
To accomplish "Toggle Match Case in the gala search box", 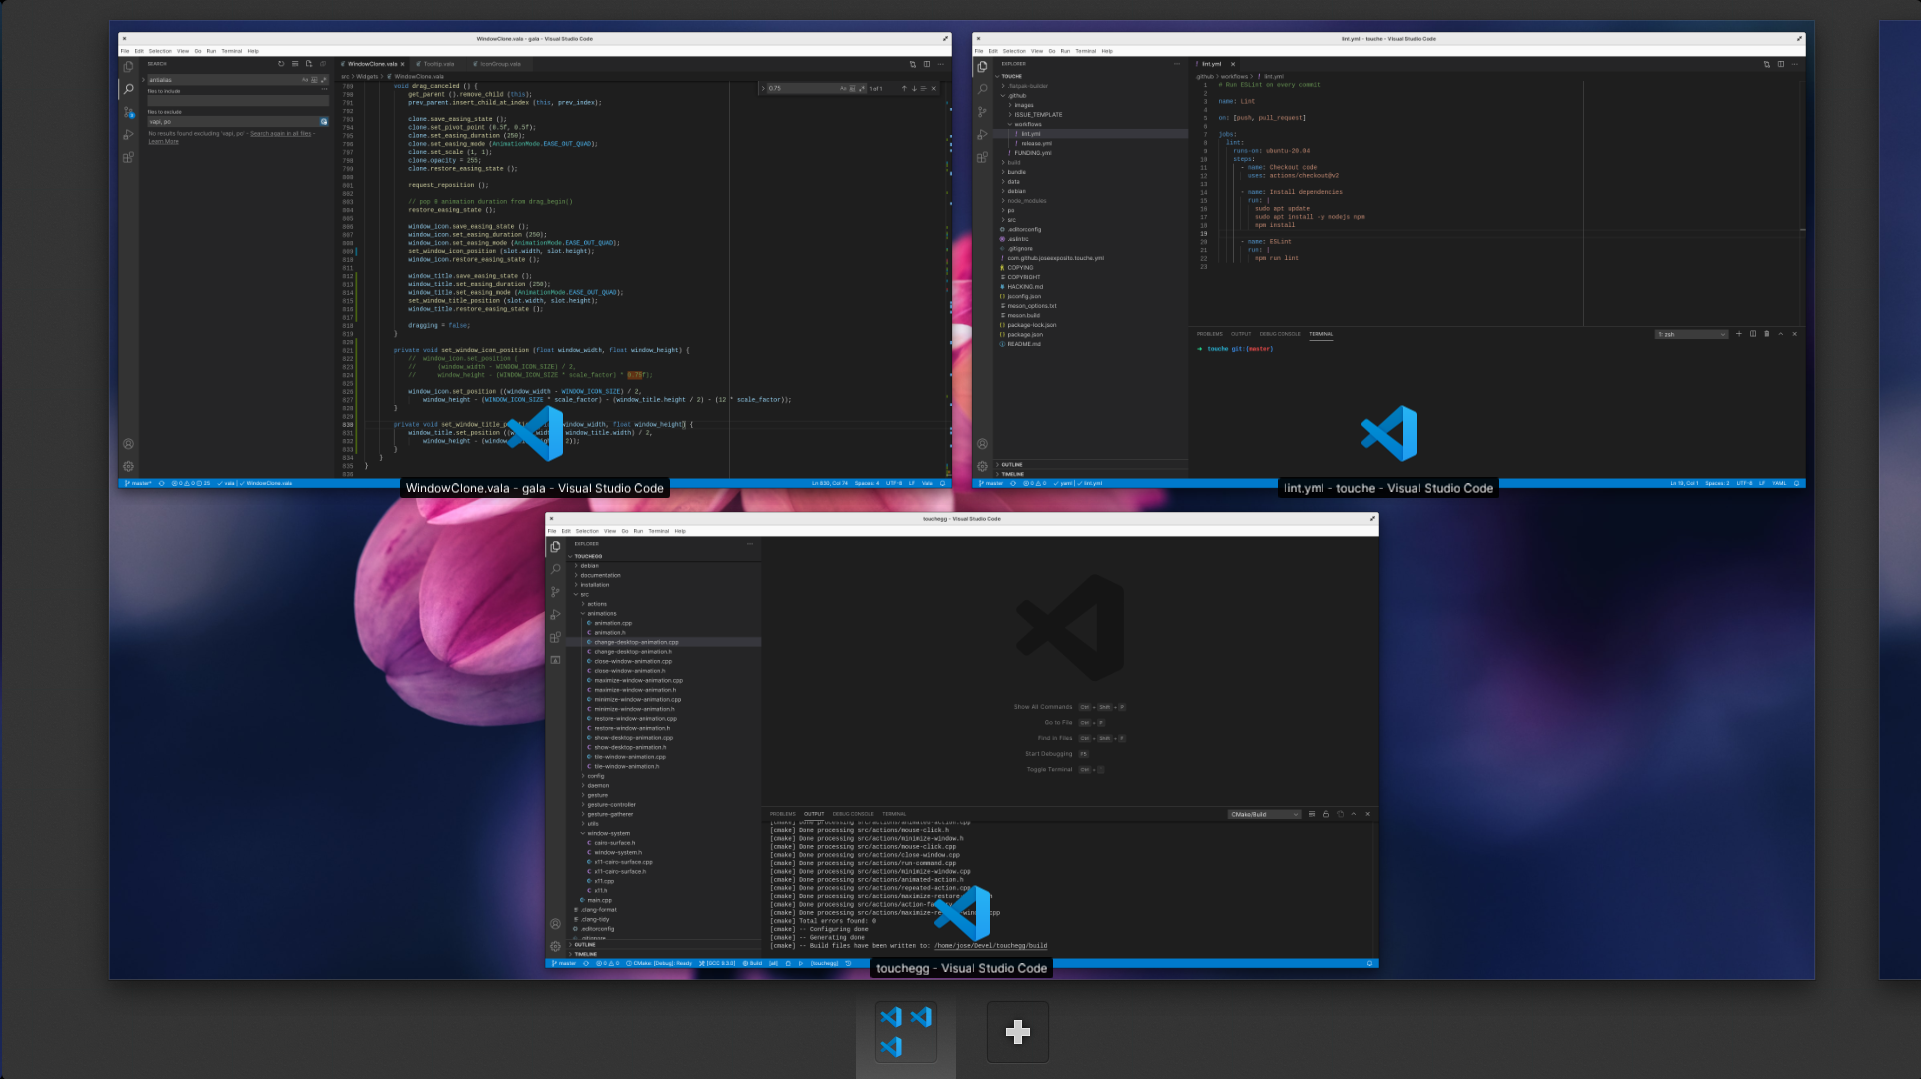I will [305, 80].
